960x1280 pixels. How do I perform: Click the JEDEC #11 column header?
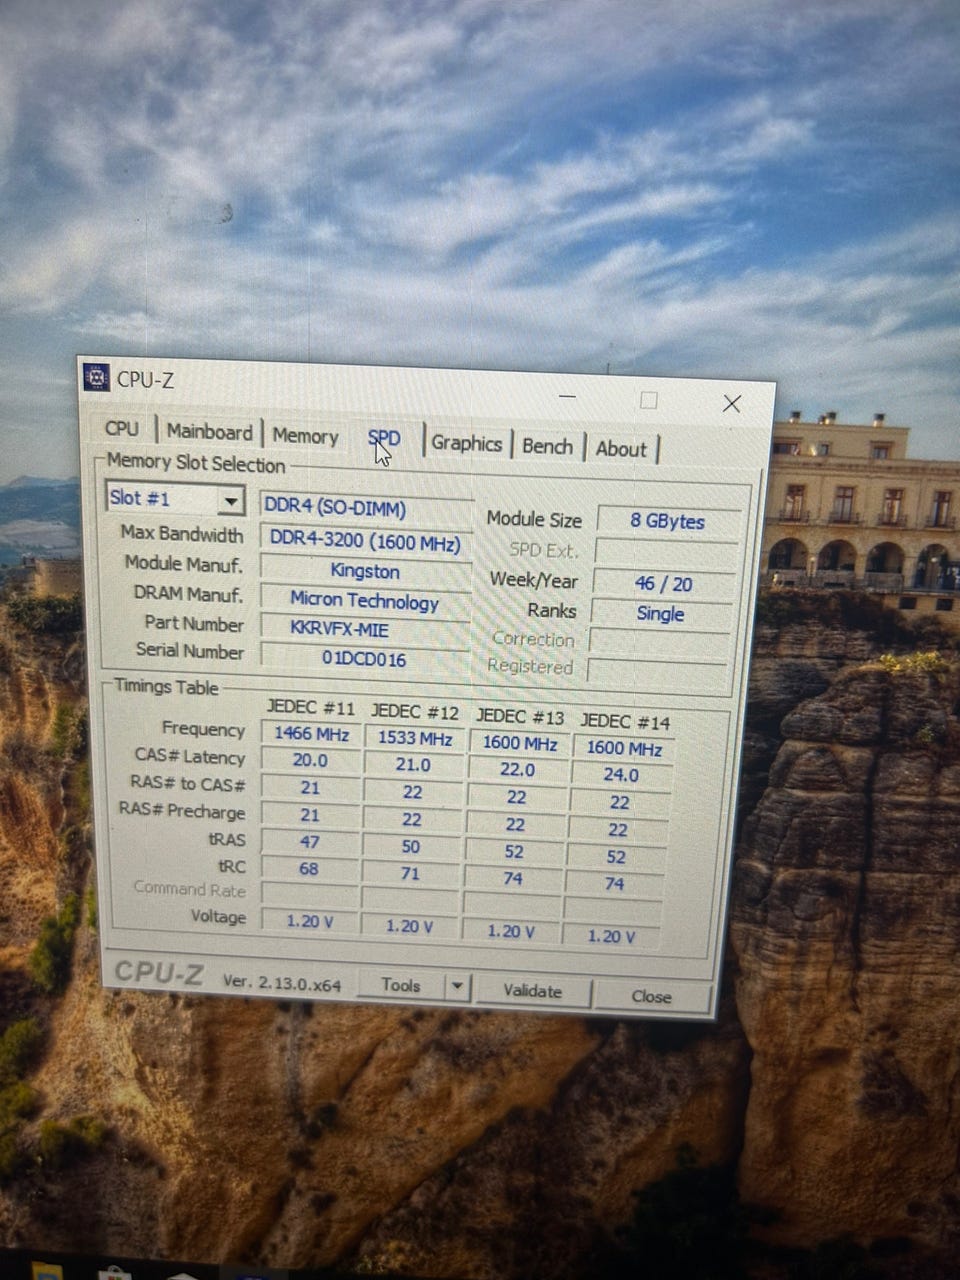311,708
